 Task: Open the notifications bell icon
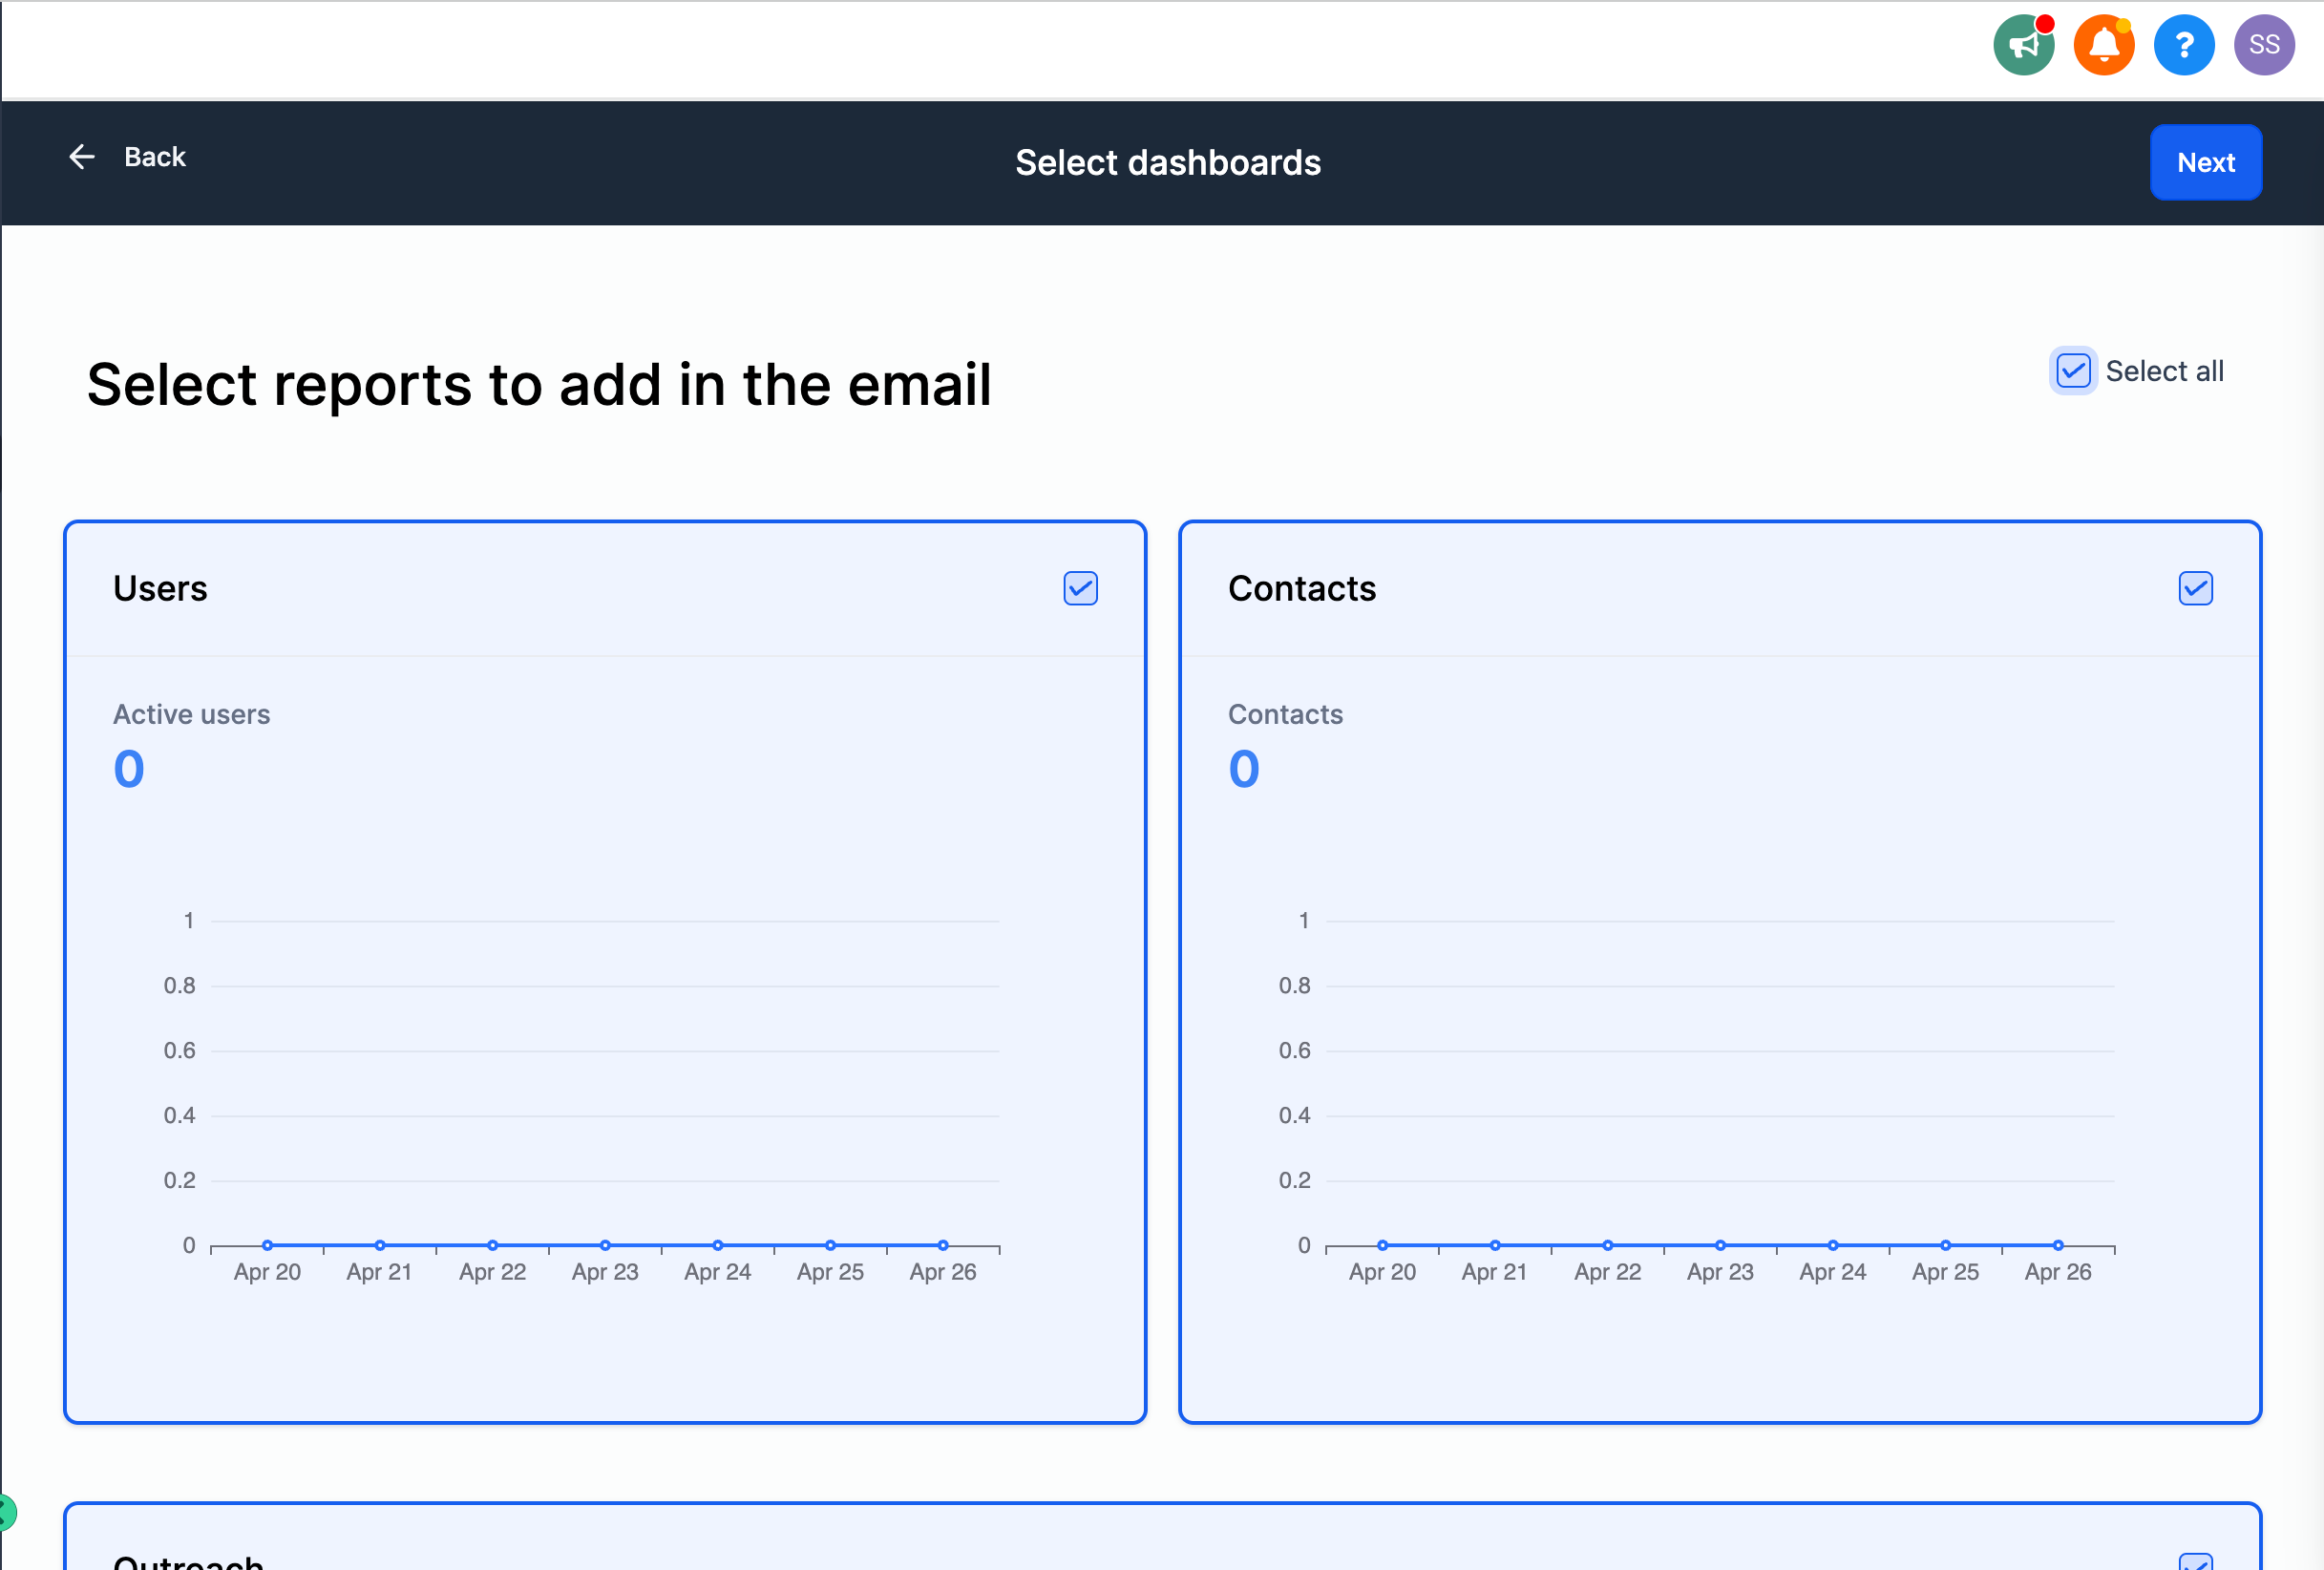coord(2103,46)
